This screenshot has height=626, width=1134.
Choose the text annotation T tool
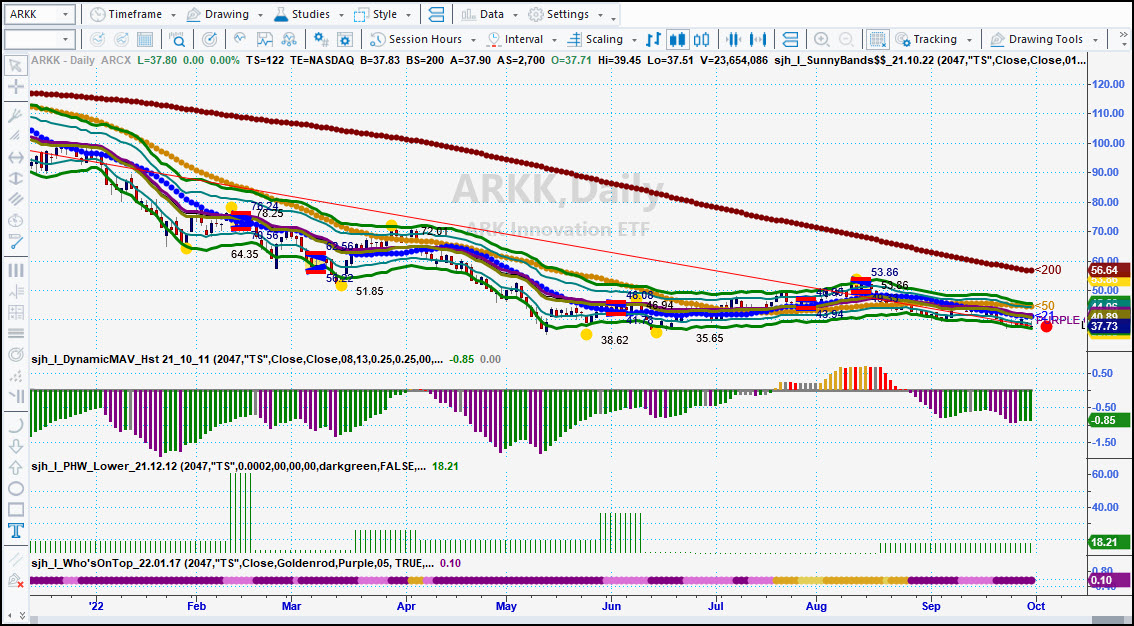point(14,531)
